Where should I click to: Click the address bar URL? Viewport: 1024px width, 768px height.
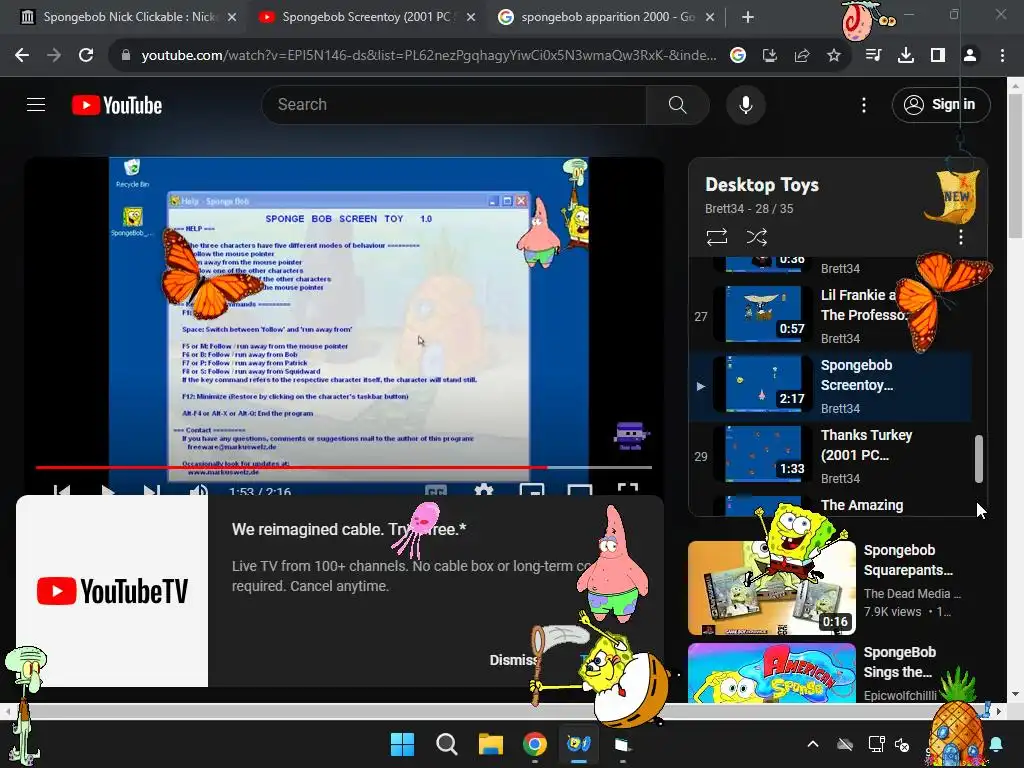tap(428, 56)
